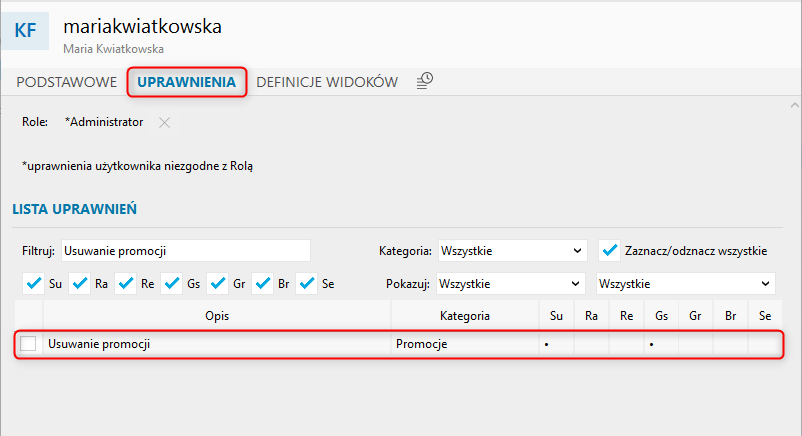
Task: Open the rightmost Wszystkie dropdown
Action: click(x=685, y=284)
